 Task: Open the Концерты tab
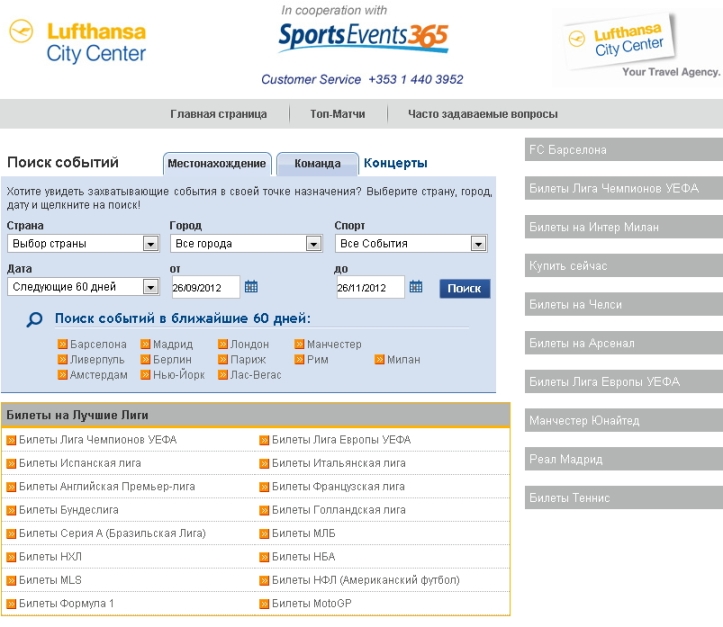pyautogui.click(x=396, y=163)
